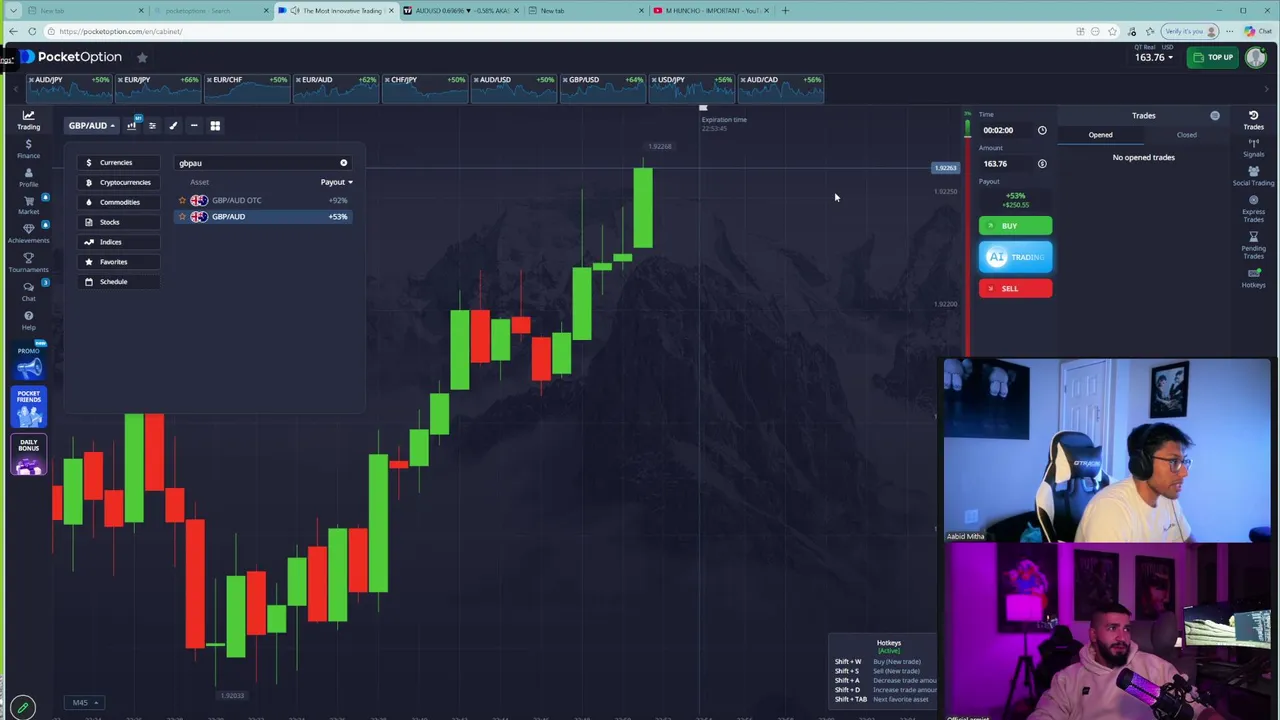The width and height of the screenshot is (1280, 720).
Task: Expand the GBP/AUD asset selector
Action: tap(91, 125)
